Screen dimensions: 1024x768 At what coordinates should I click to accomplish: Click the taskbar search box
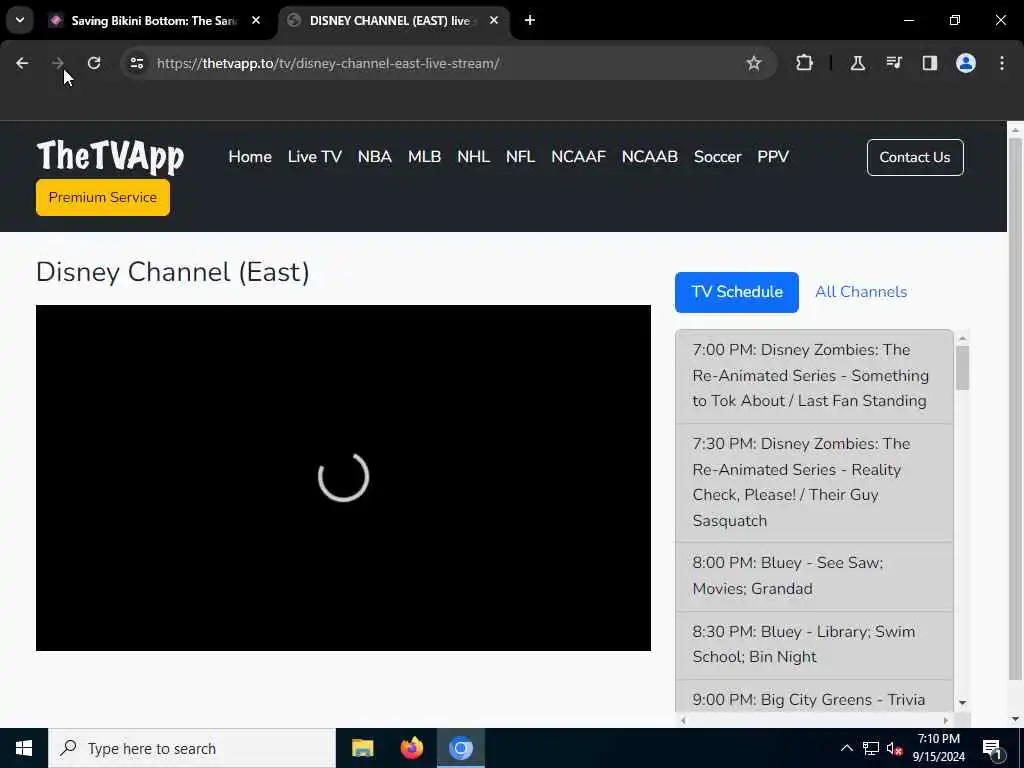(x=192, y=748)
